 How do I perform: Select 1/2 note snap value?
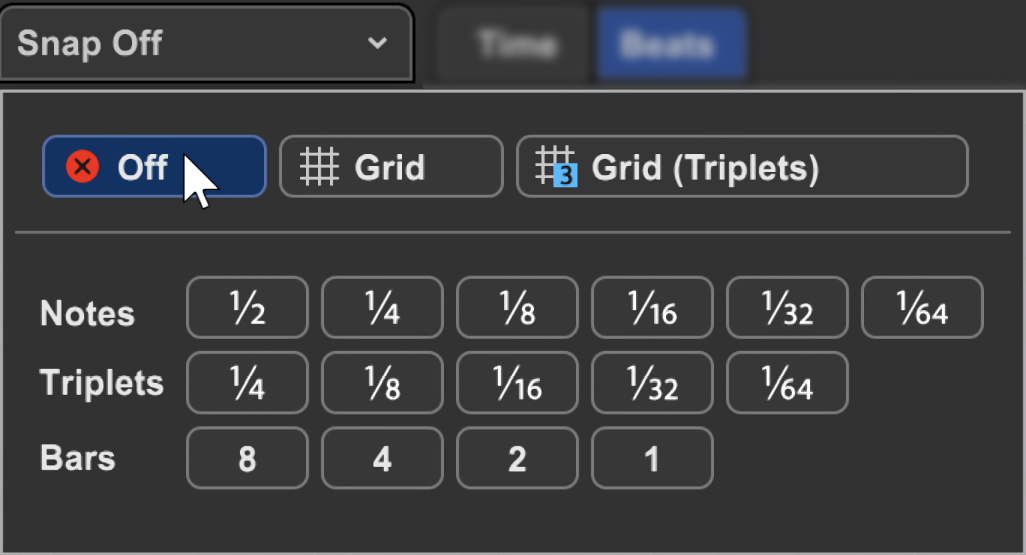point(247,308)
